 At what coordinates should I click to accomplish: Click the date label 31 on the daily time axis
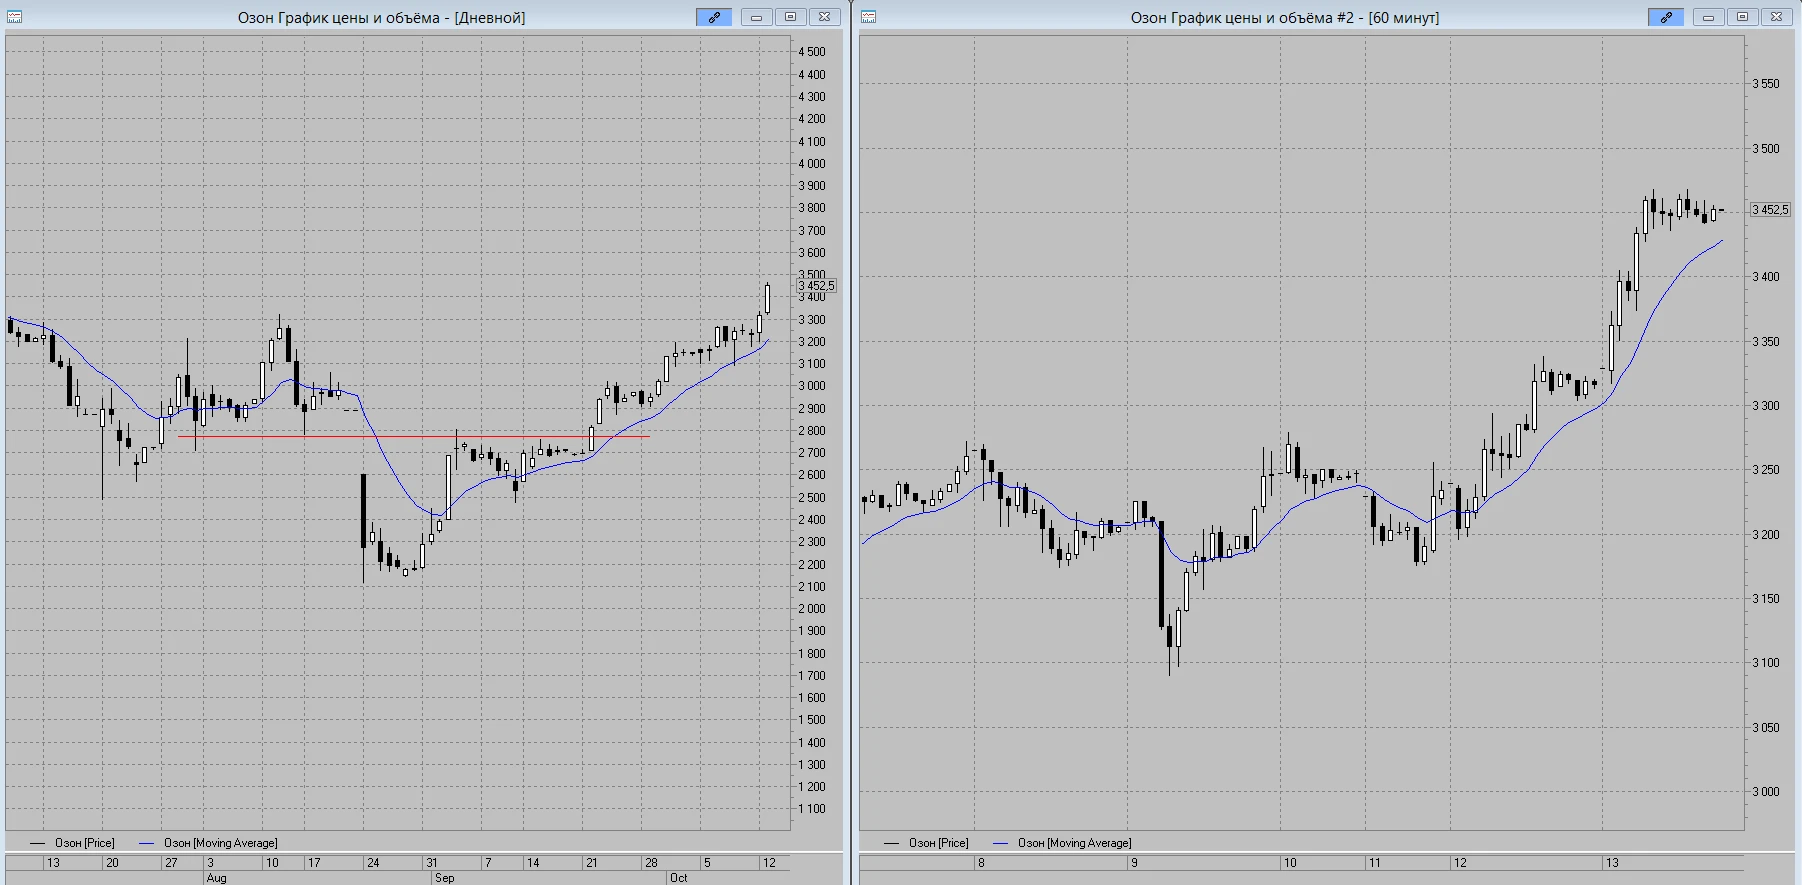(432, 863)
